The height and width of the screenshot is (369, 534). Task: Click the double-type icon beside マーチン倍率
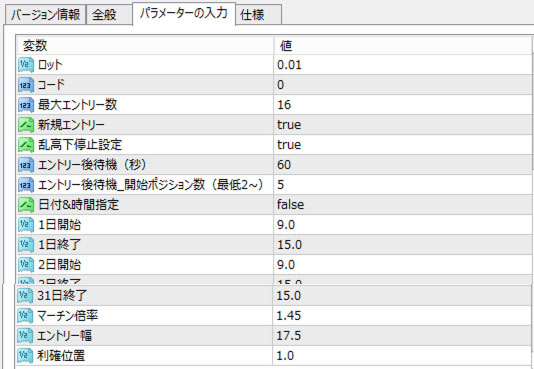26,316
